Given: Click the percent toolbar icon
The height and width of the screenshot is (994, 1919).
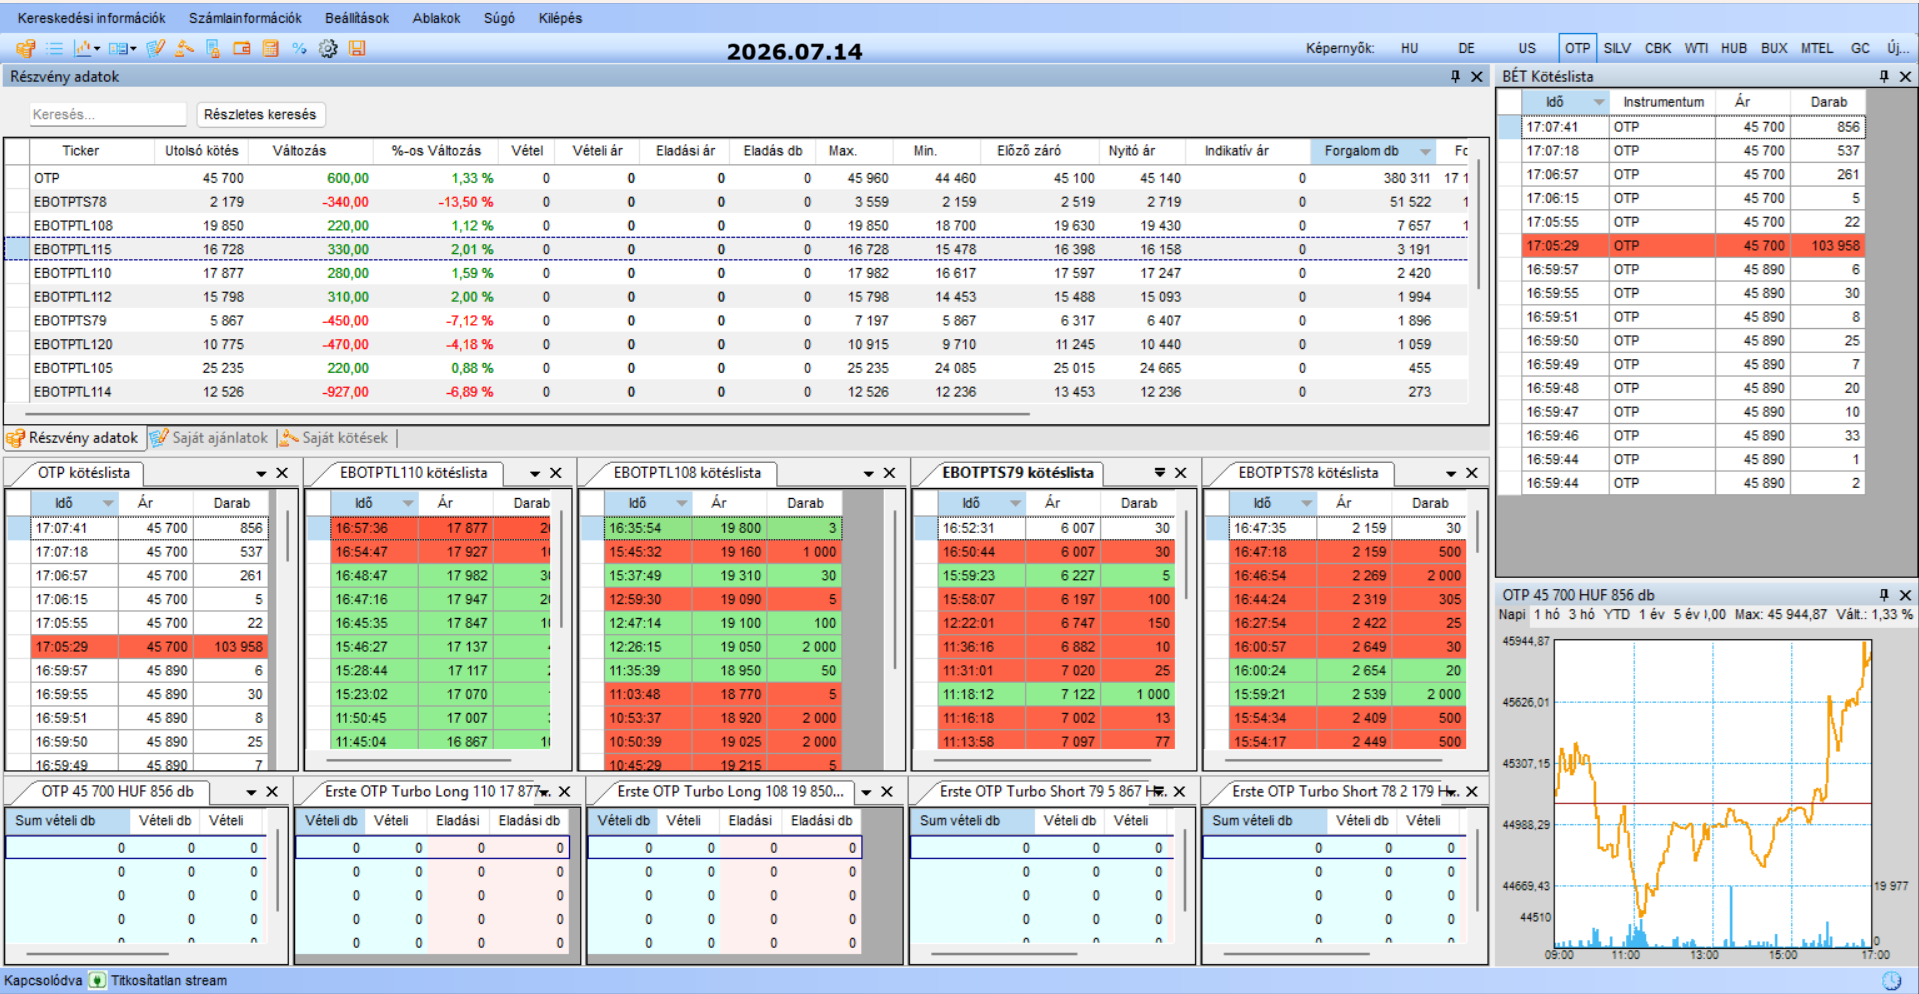Looking at the screenshot, I should coord(299,48).
